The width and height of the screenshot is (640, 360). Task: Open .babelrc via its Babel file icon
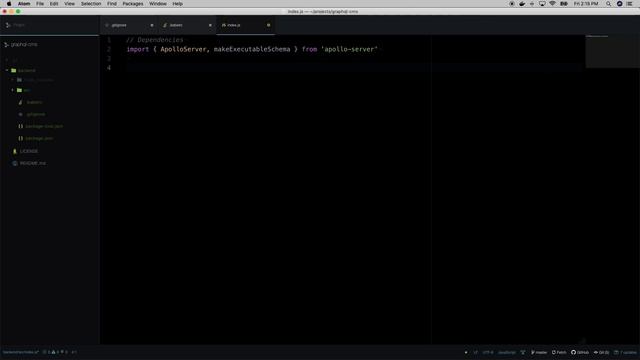click(20, 102)
